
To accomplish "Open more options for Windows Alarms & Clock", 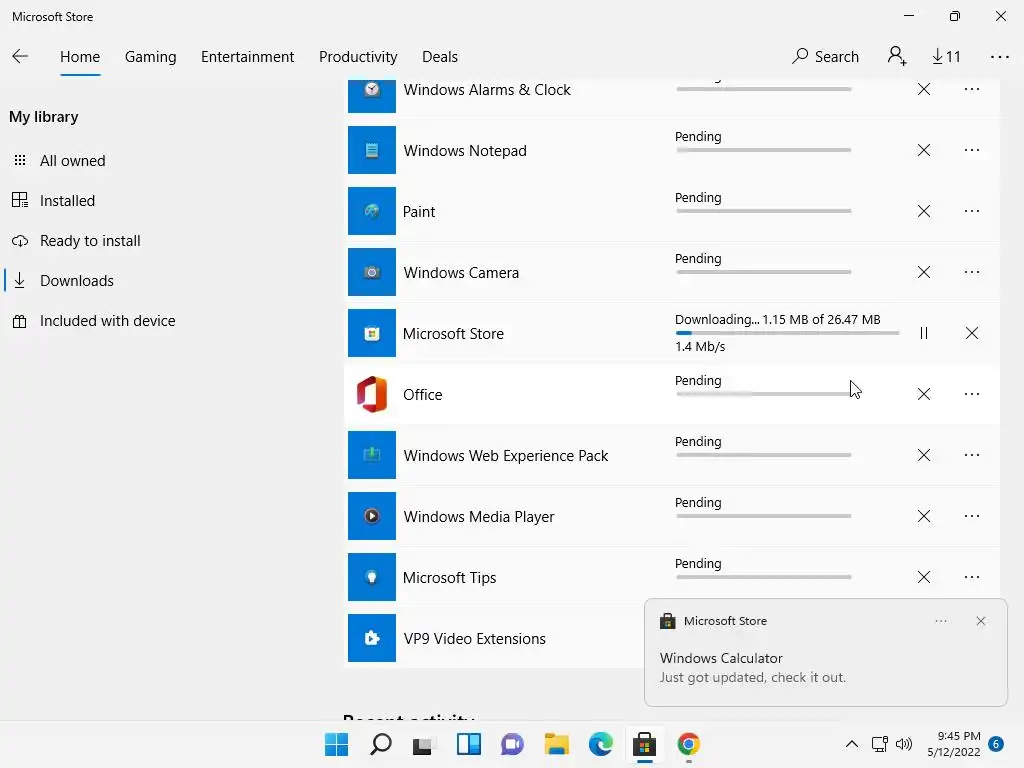I will (x=972, y=89).
